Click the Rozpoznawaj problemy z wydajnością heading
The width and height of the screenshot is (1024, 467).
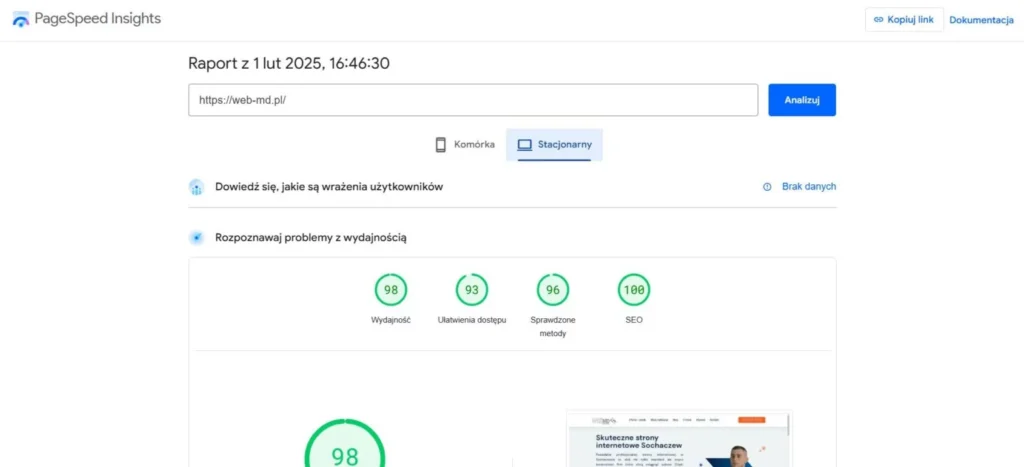(x=311, y=238)
